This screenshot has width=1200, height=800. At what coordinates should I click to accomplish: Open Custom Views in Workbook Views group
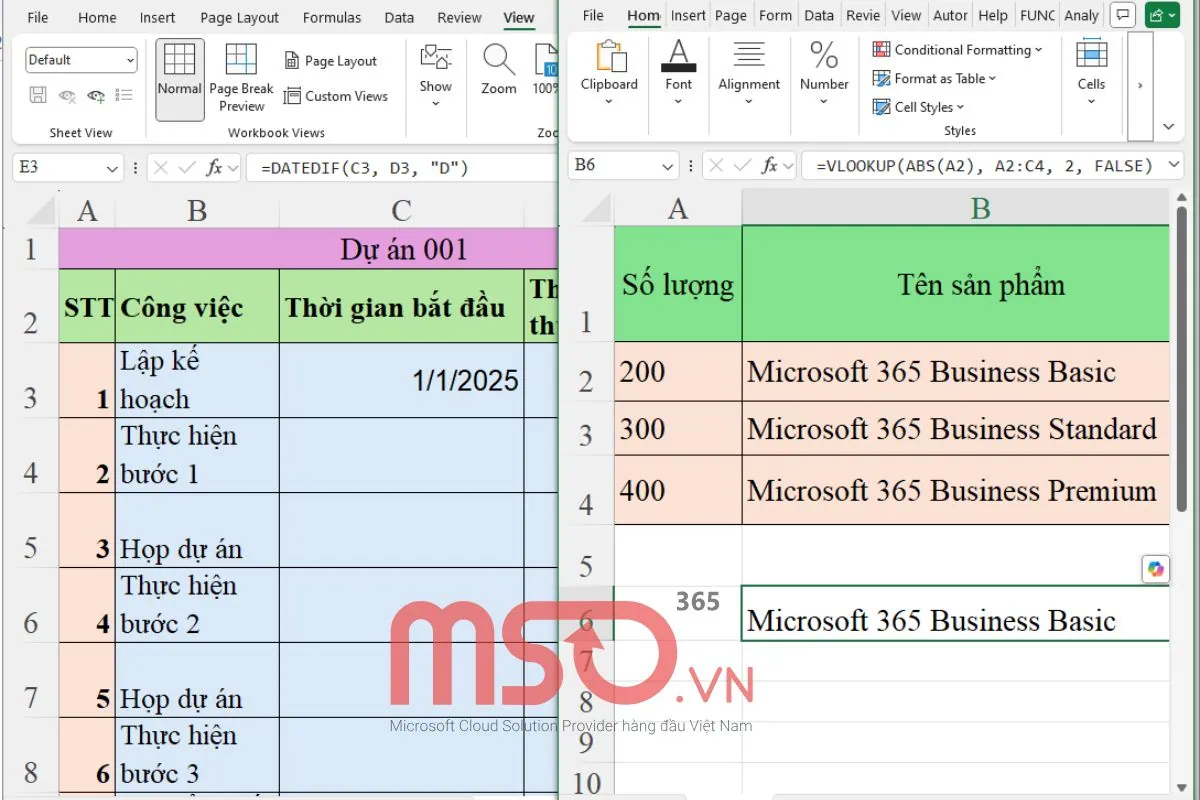338,96
